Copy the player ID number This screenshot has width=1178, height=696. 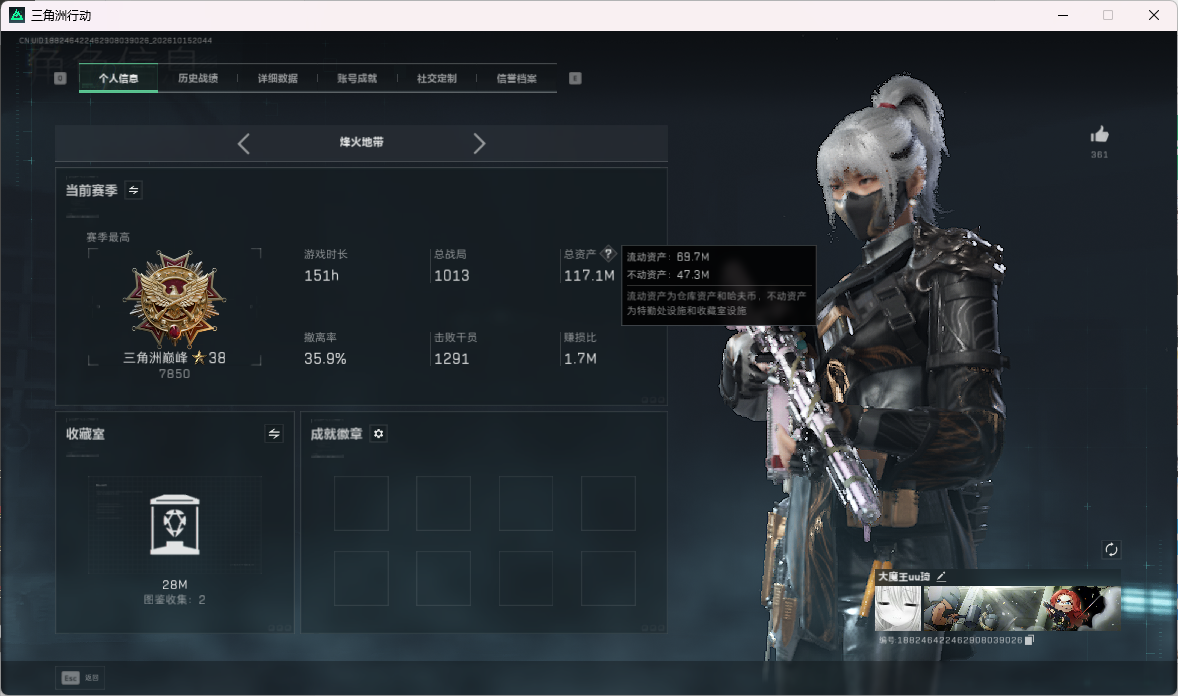coord(1029,640)
